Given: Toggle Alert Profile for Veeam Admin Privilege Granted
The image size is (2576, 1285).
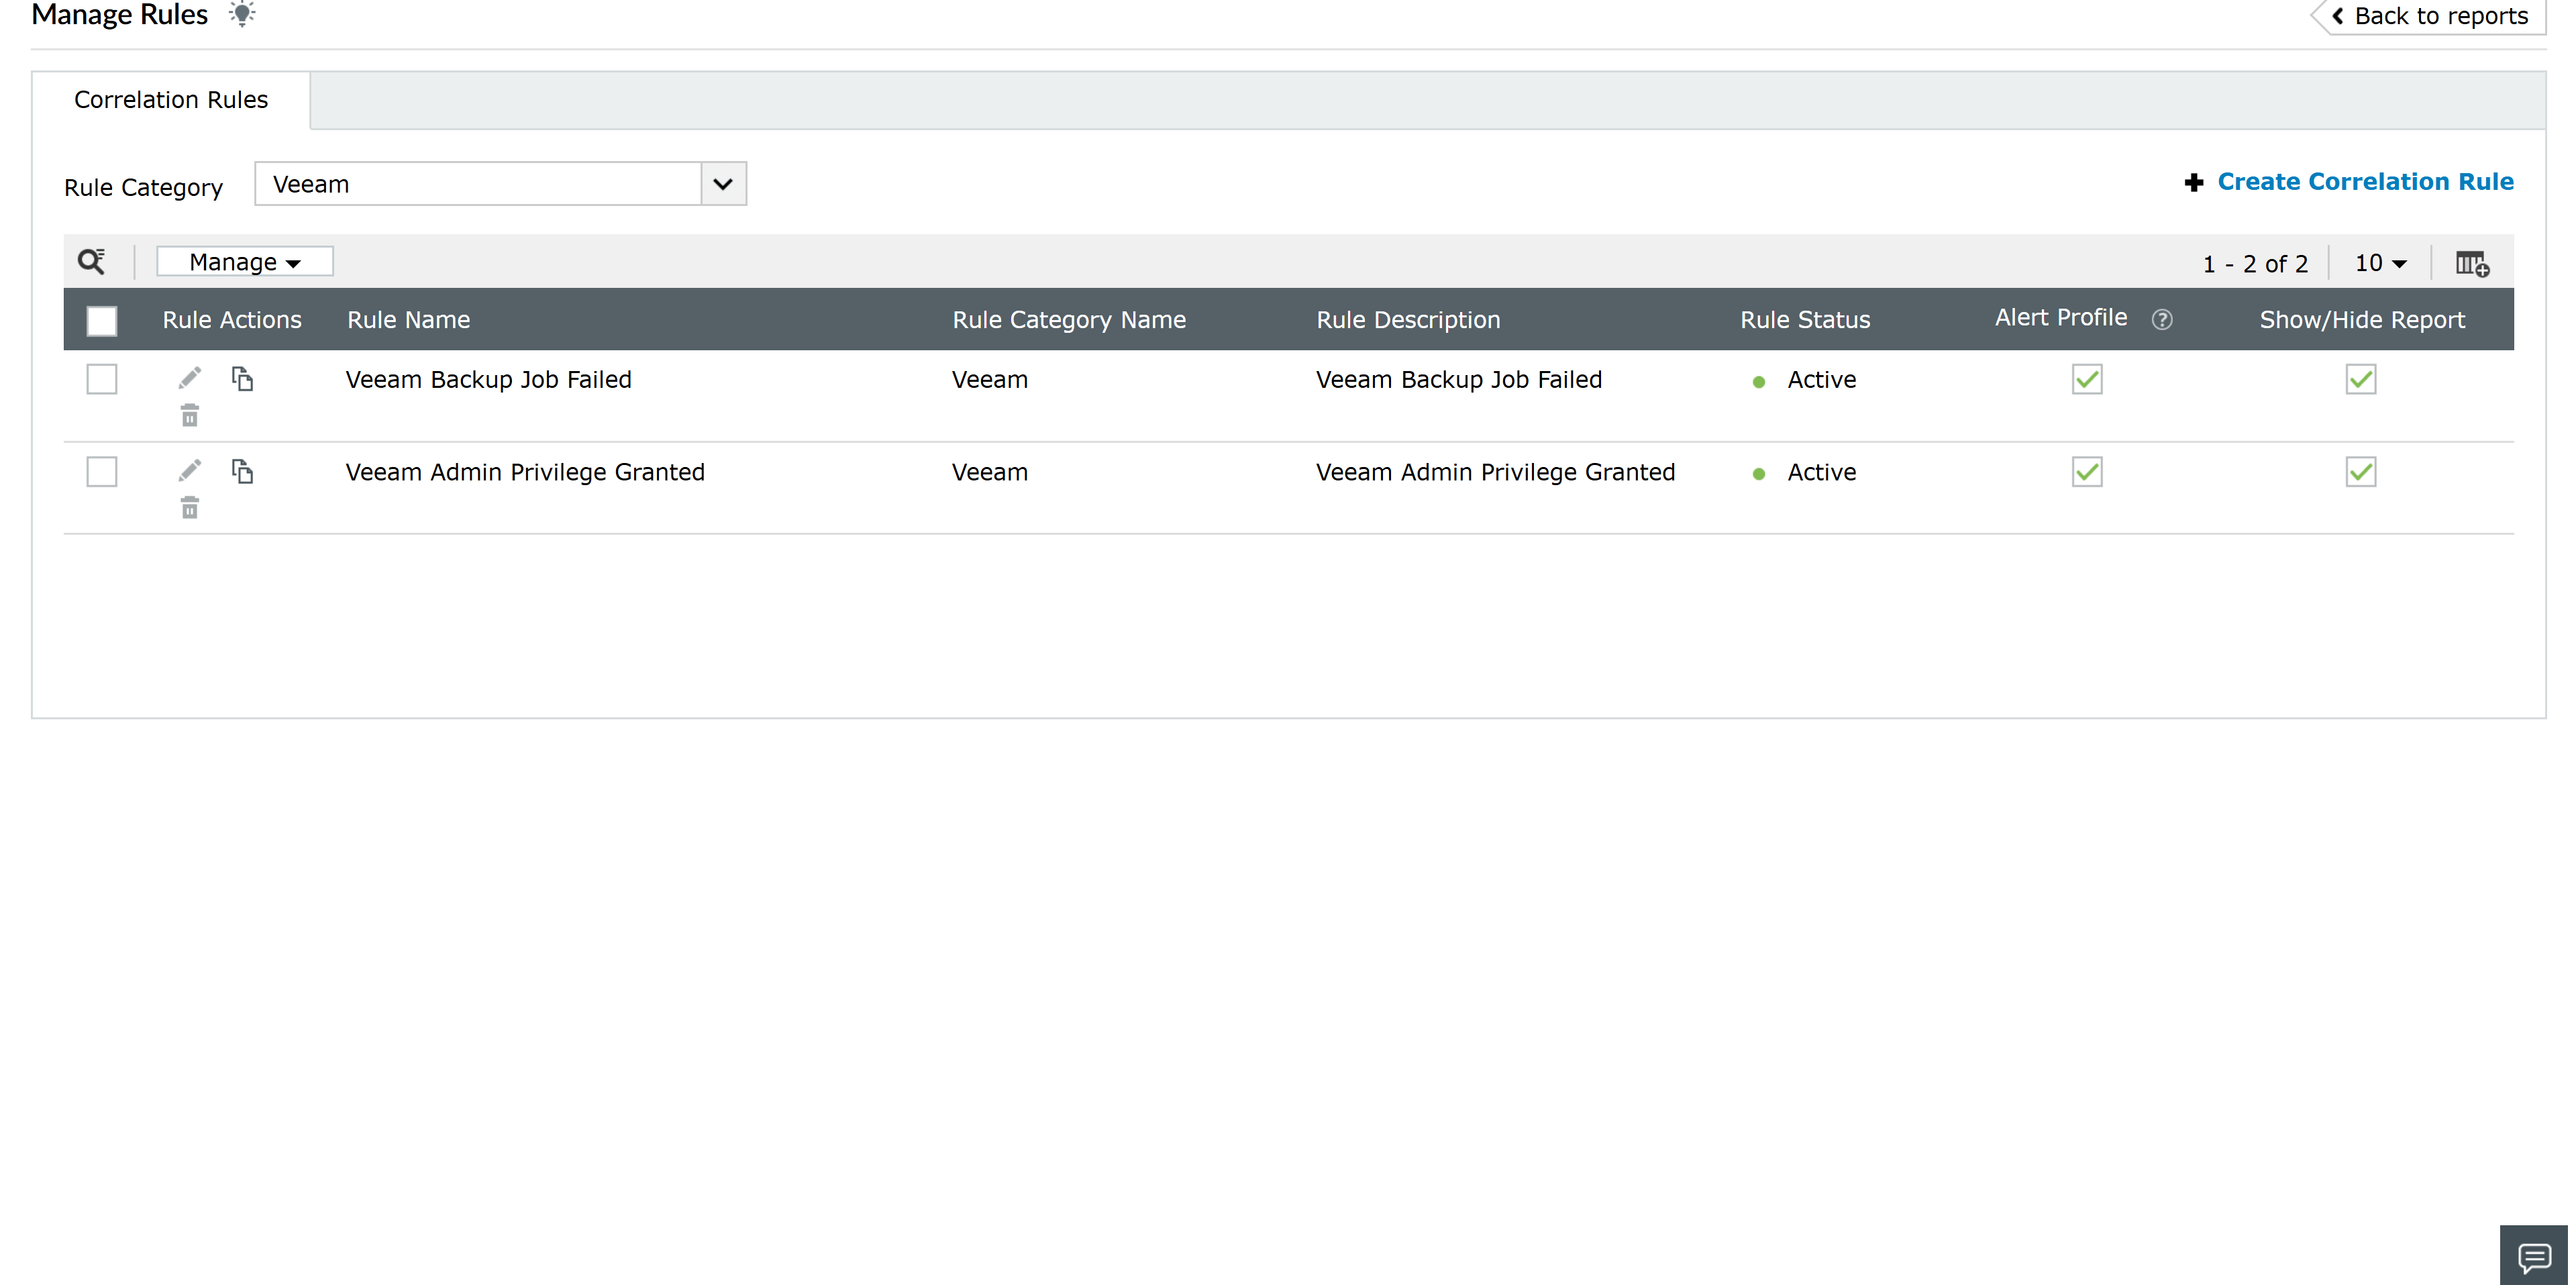Looking at the screenshot, I should click(2087, 472).
